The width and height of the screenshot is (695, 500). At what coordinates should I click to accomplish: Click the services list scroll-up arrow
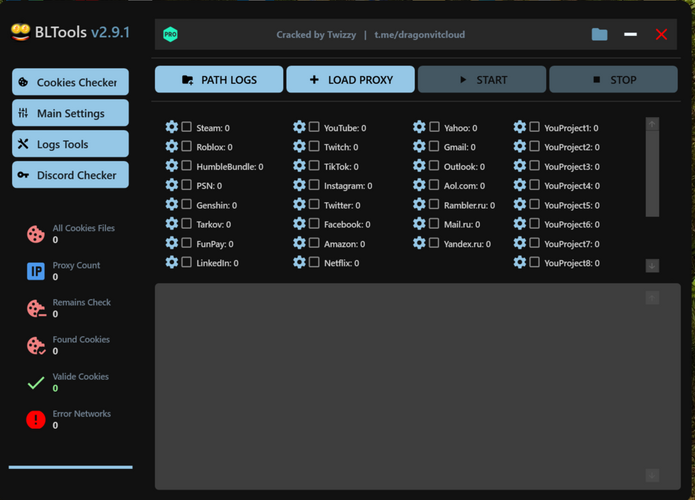pos(652,125)
